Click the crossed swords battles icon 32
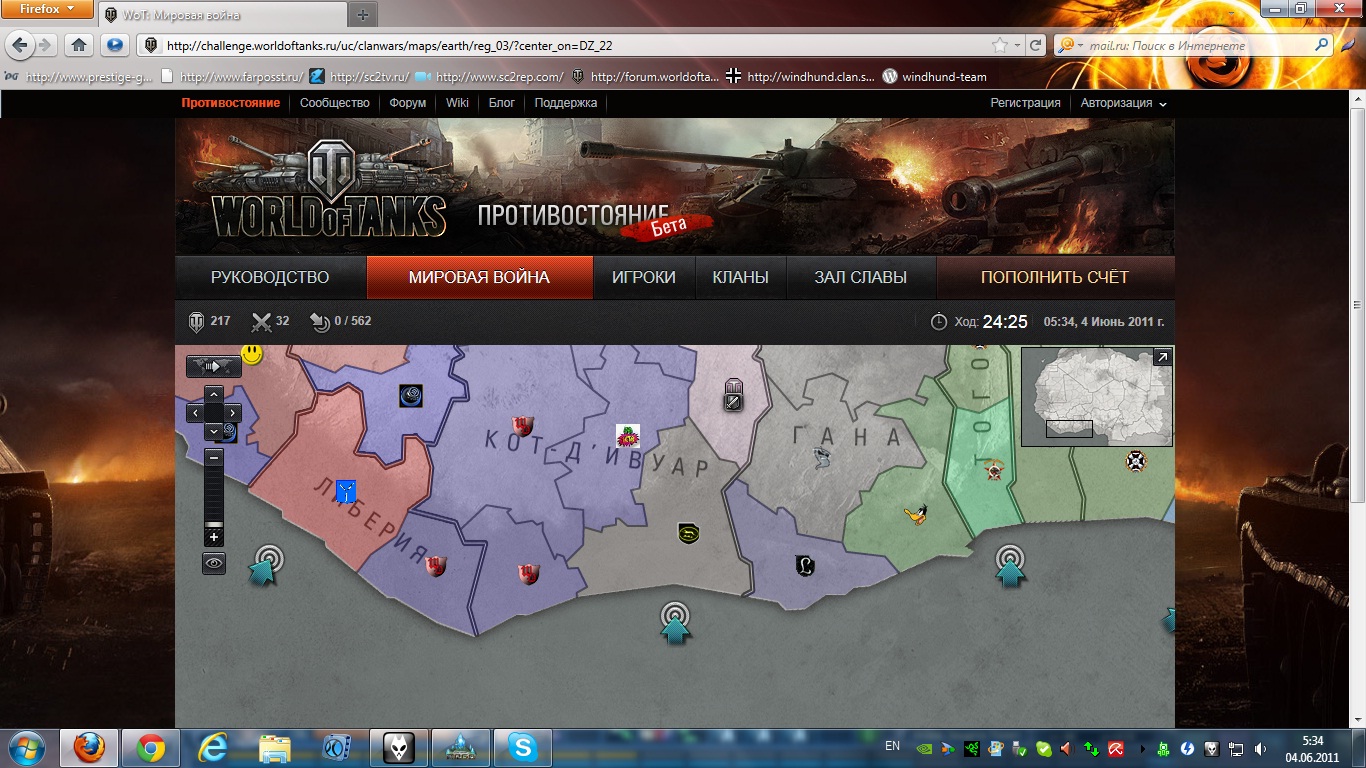The image size is (1366, 768). (262, 322)
